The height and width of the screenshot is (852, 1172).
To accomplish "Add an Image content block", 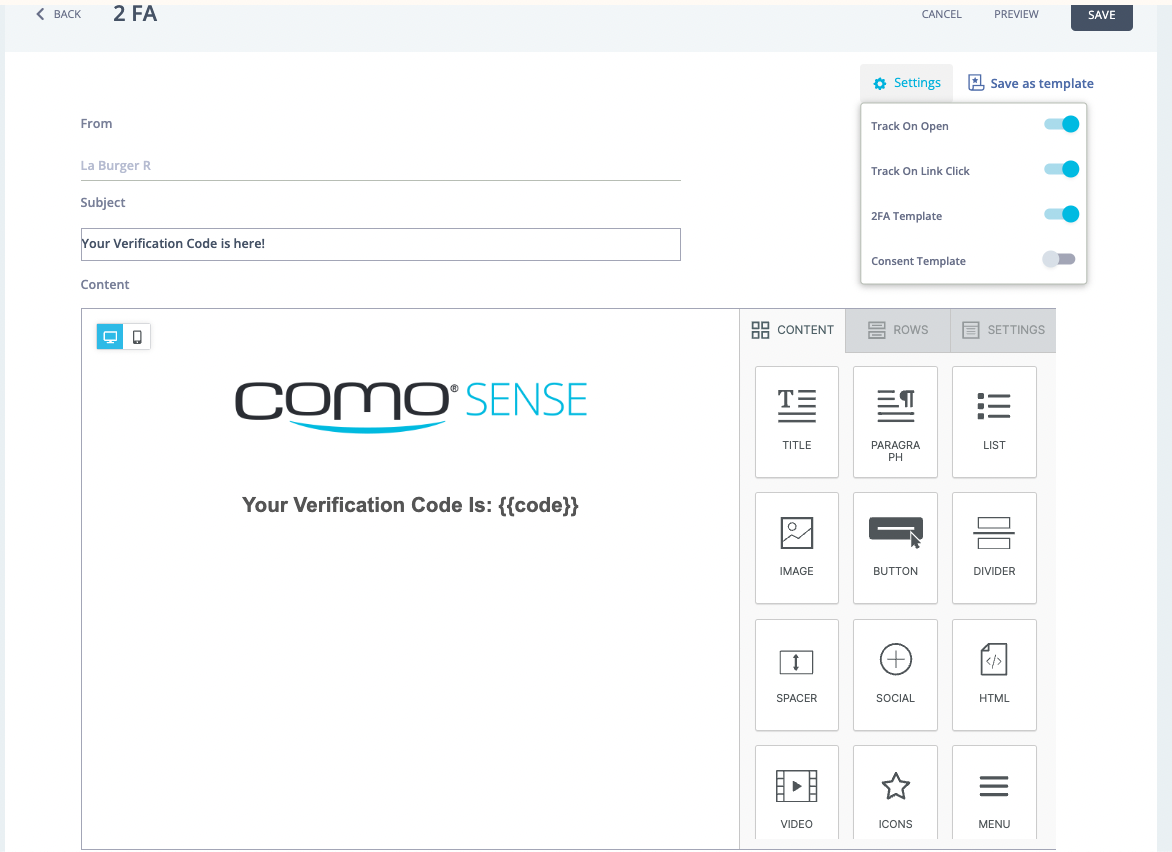I will 797,548.
